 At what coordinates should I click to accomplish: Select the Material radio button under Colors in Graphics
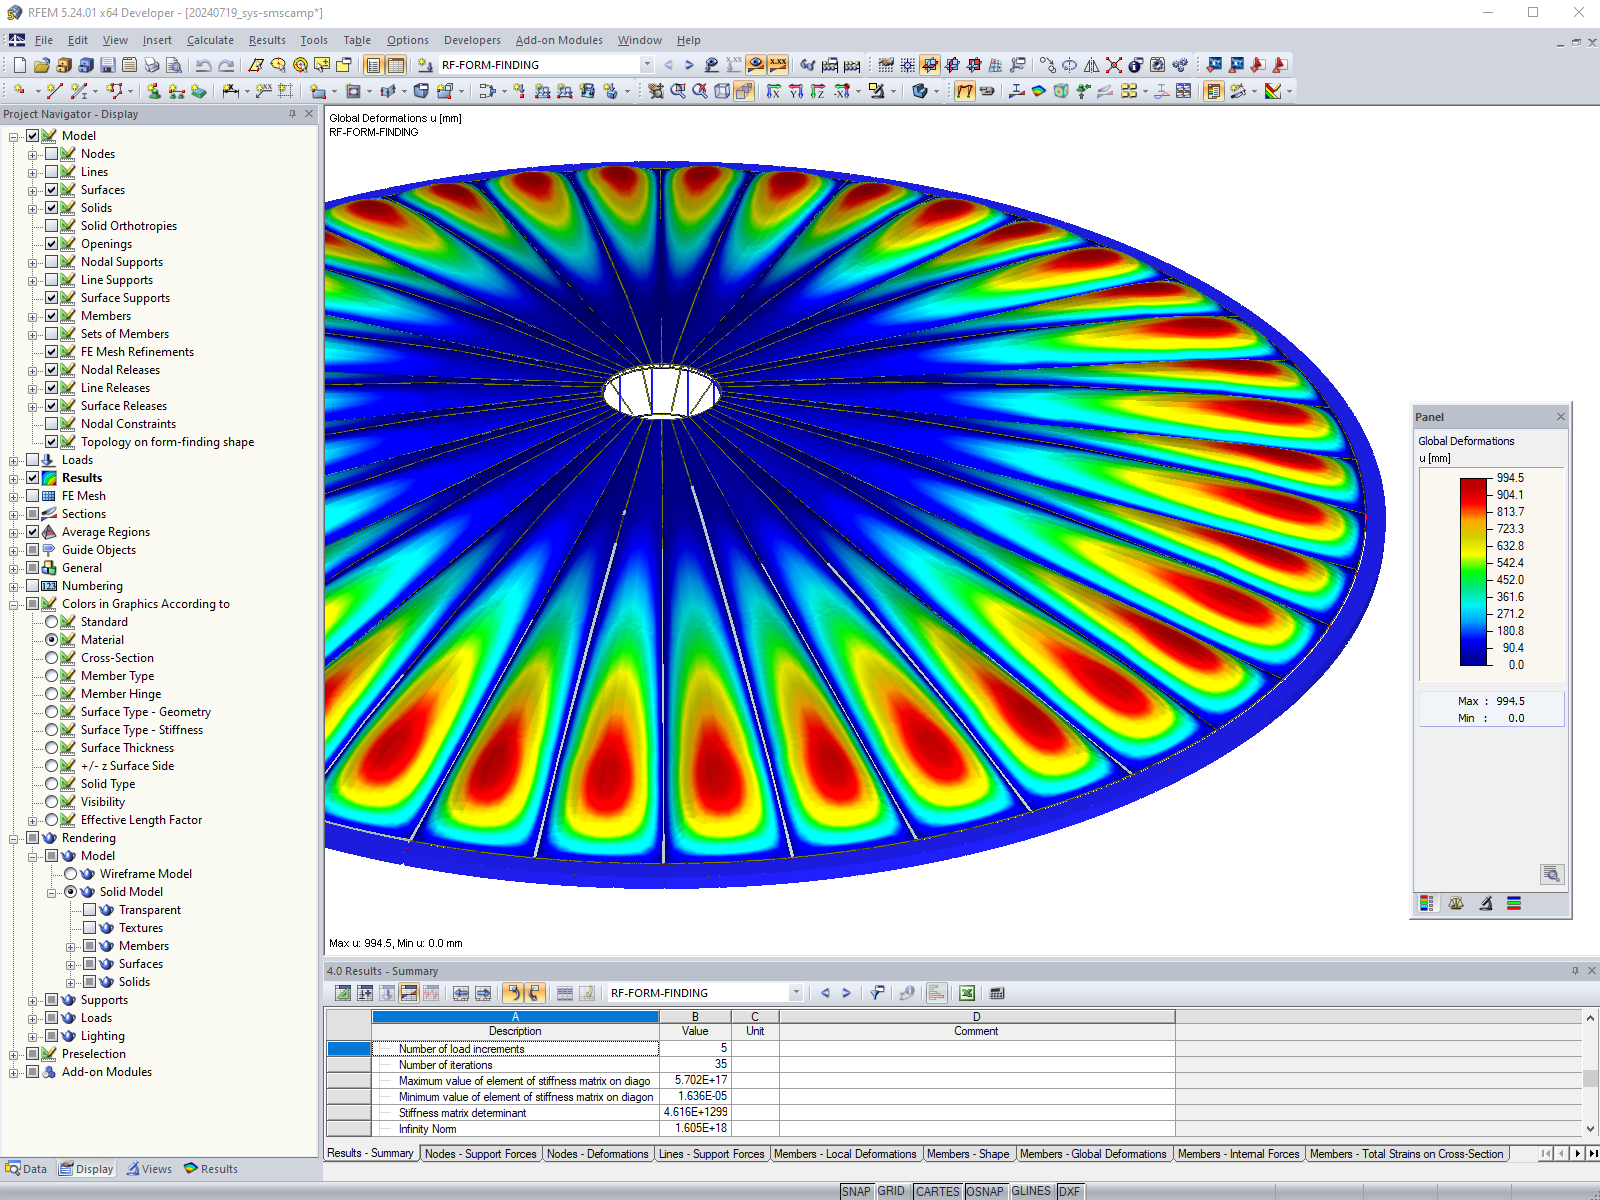52,639
